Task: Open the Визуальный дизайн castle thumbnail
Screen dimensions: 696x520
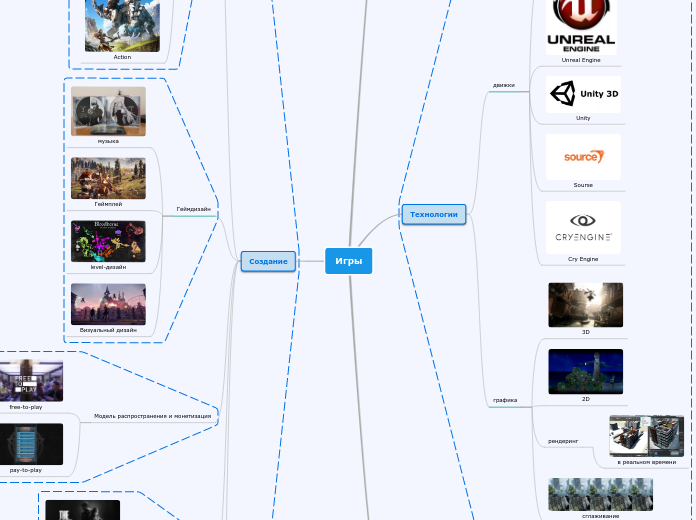Action: click(108, 304)
